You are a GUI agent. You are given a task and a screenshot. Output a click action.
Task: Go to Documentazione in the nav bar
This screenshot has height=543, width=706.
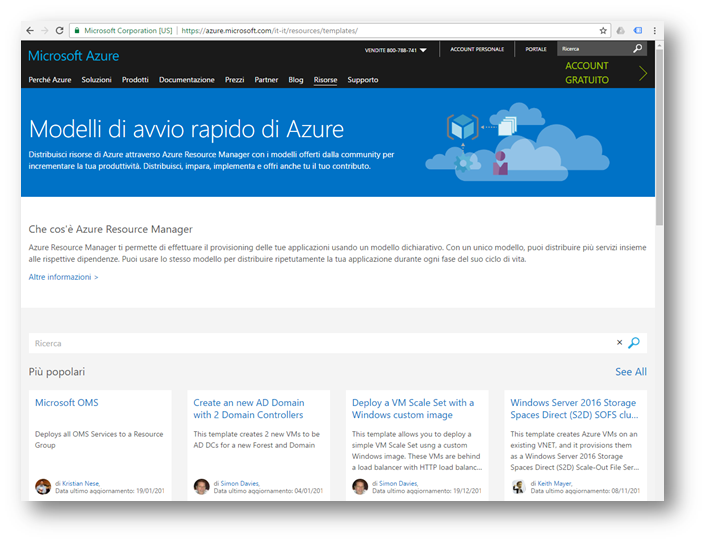click(x=186, y=80)
